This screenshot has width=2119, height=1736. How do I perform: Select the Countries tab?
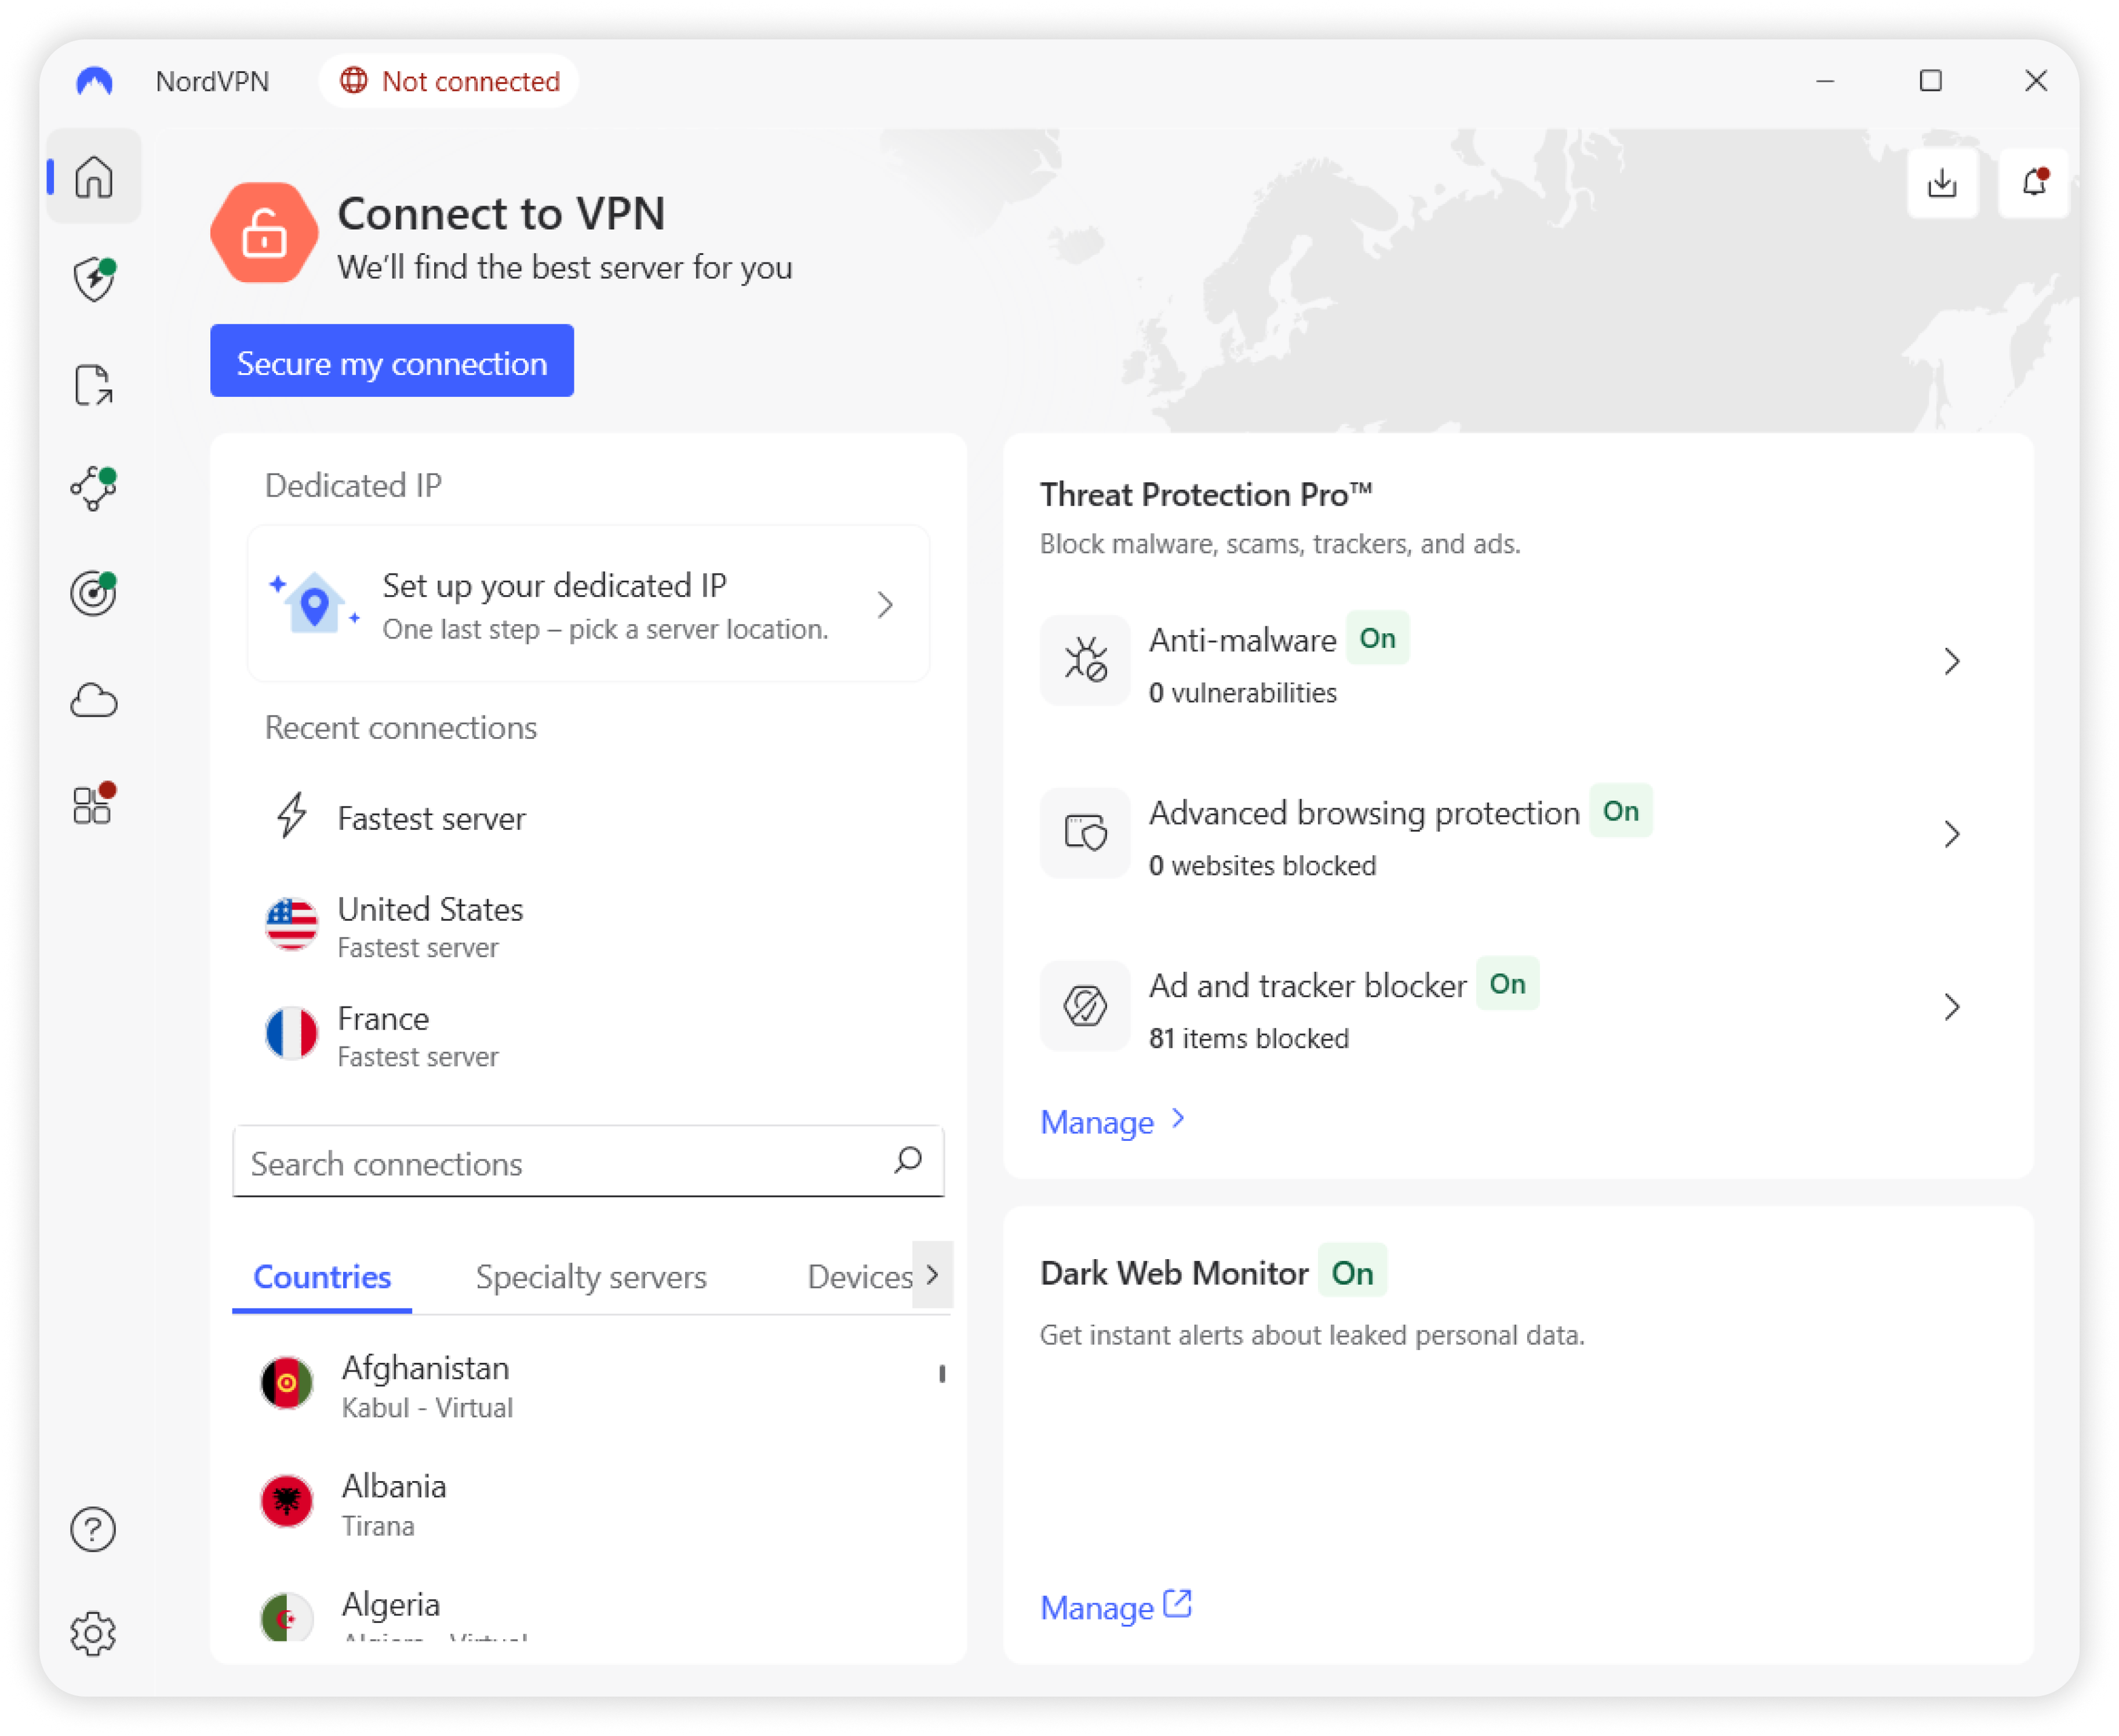(x=322, y=1277)
